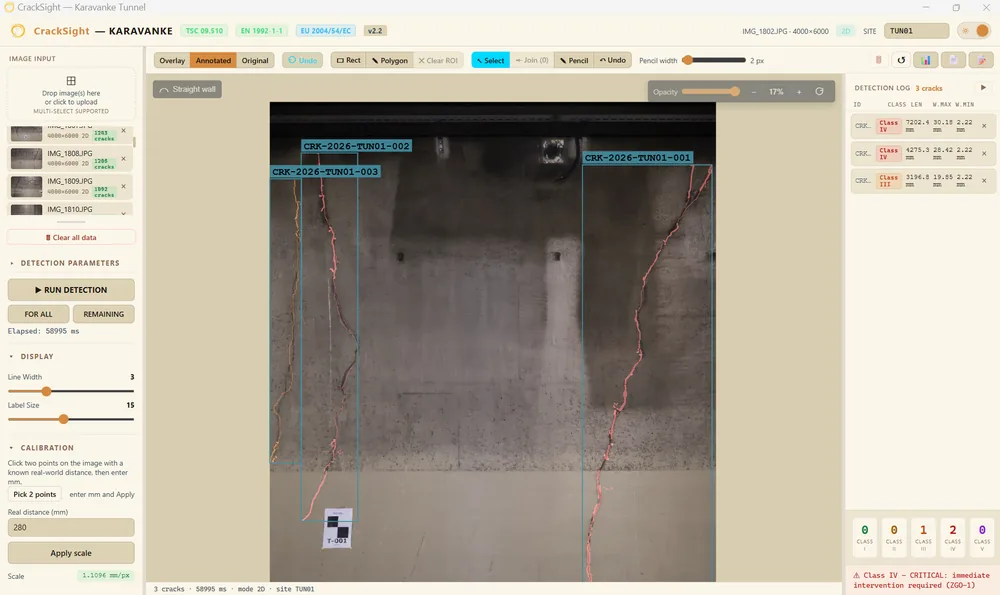The height and width of the screenshot is (595, 1000).
Task: Remove IMG_1808.JPG with its X icon
Action: point(124,159)
